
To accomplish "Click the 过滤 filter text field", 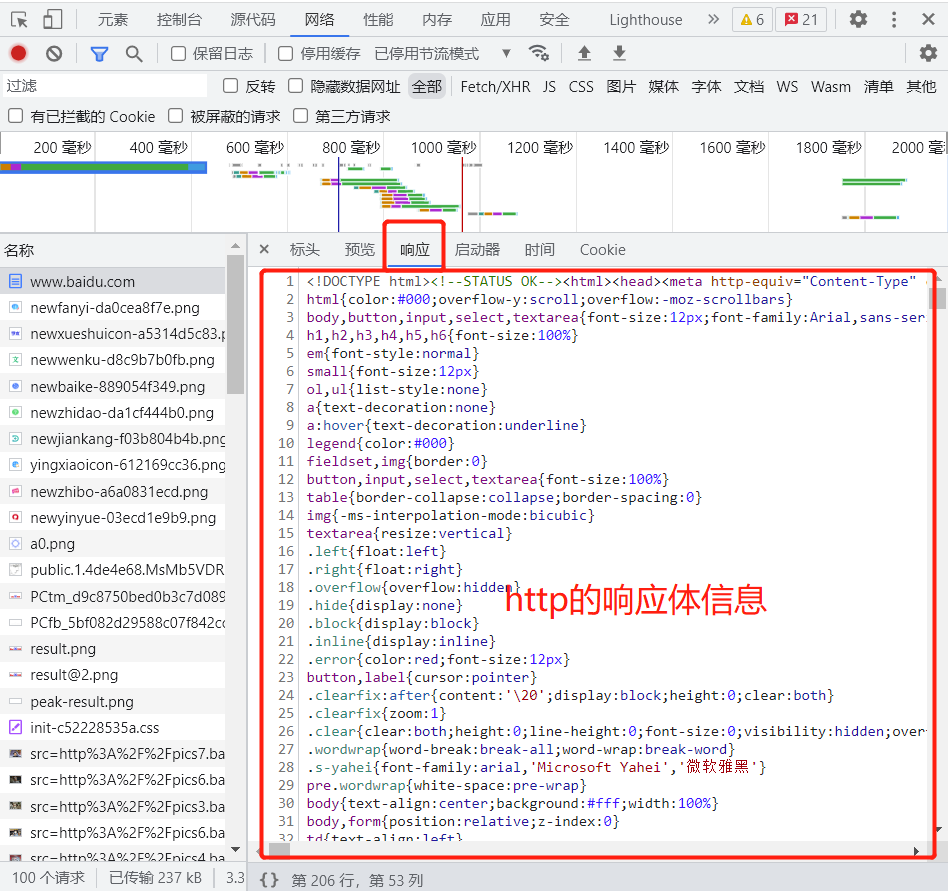I will click(105, 86).
